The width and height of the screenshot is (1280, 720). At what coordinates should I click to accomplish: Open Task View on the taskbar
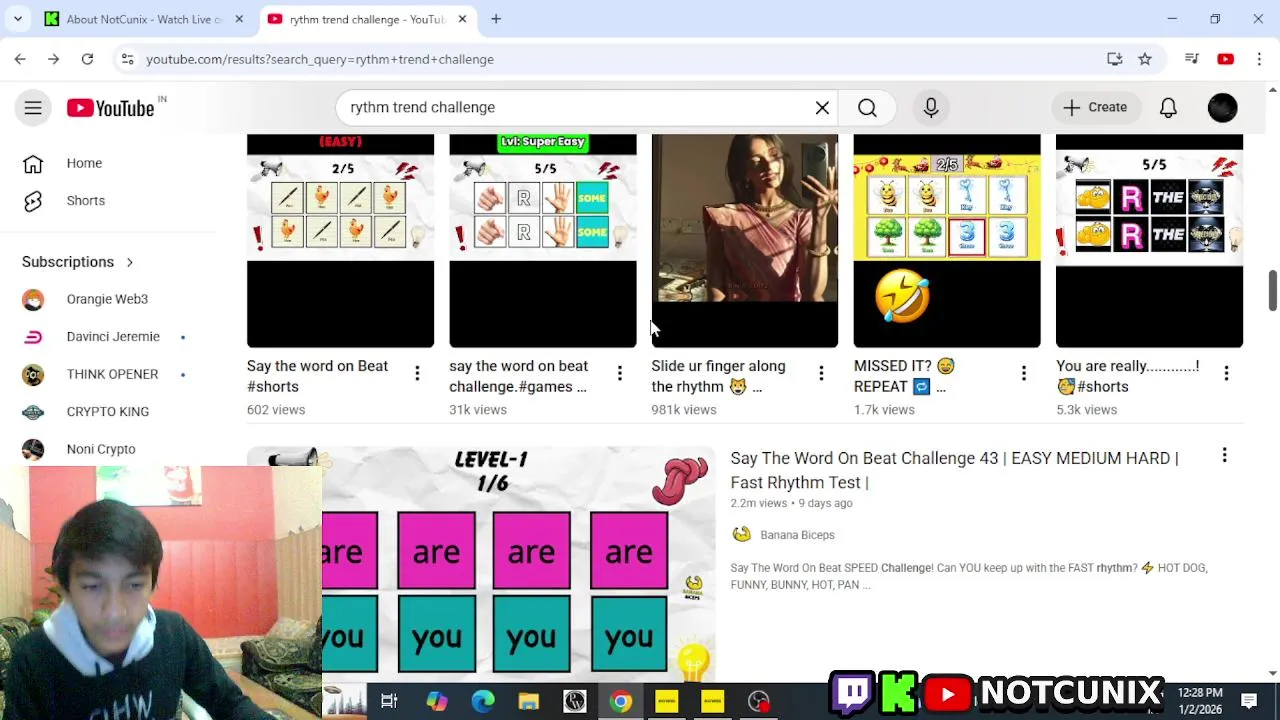click(x=389, y=701)
